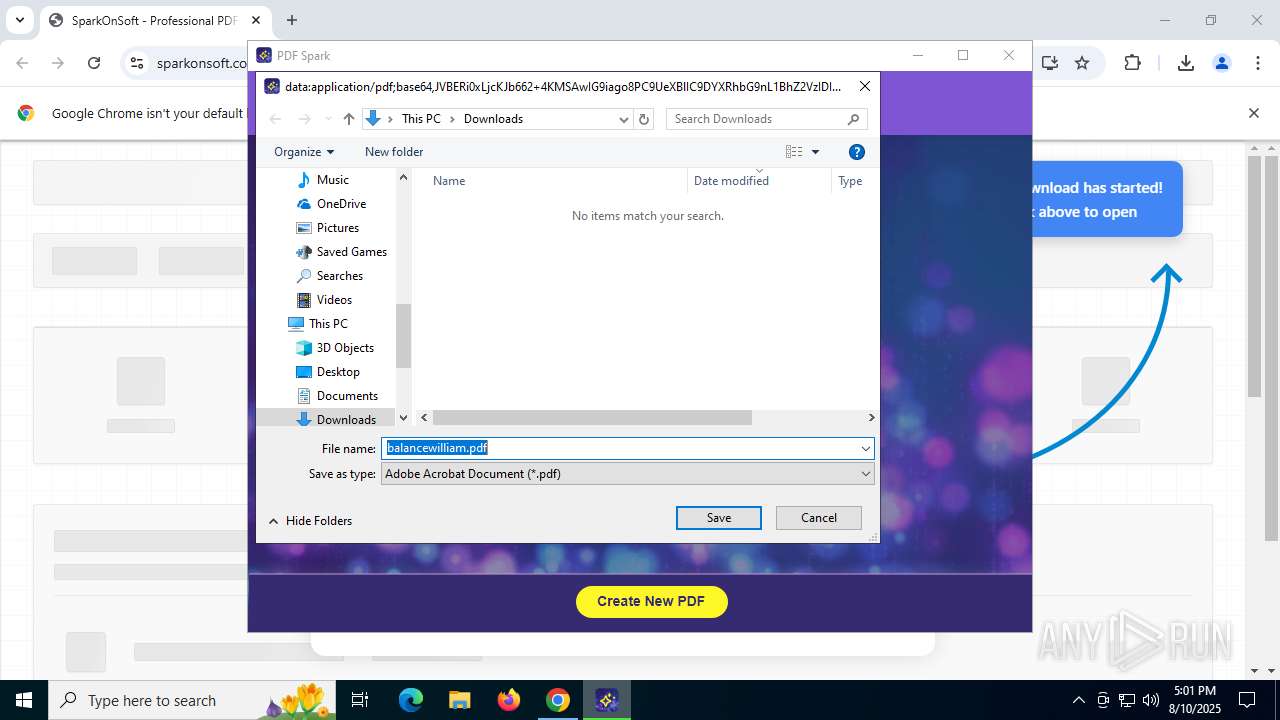Click the horizontal scrollbar in file list
The width and height of the screenshot is (1280, 720).
coord(591,418)
